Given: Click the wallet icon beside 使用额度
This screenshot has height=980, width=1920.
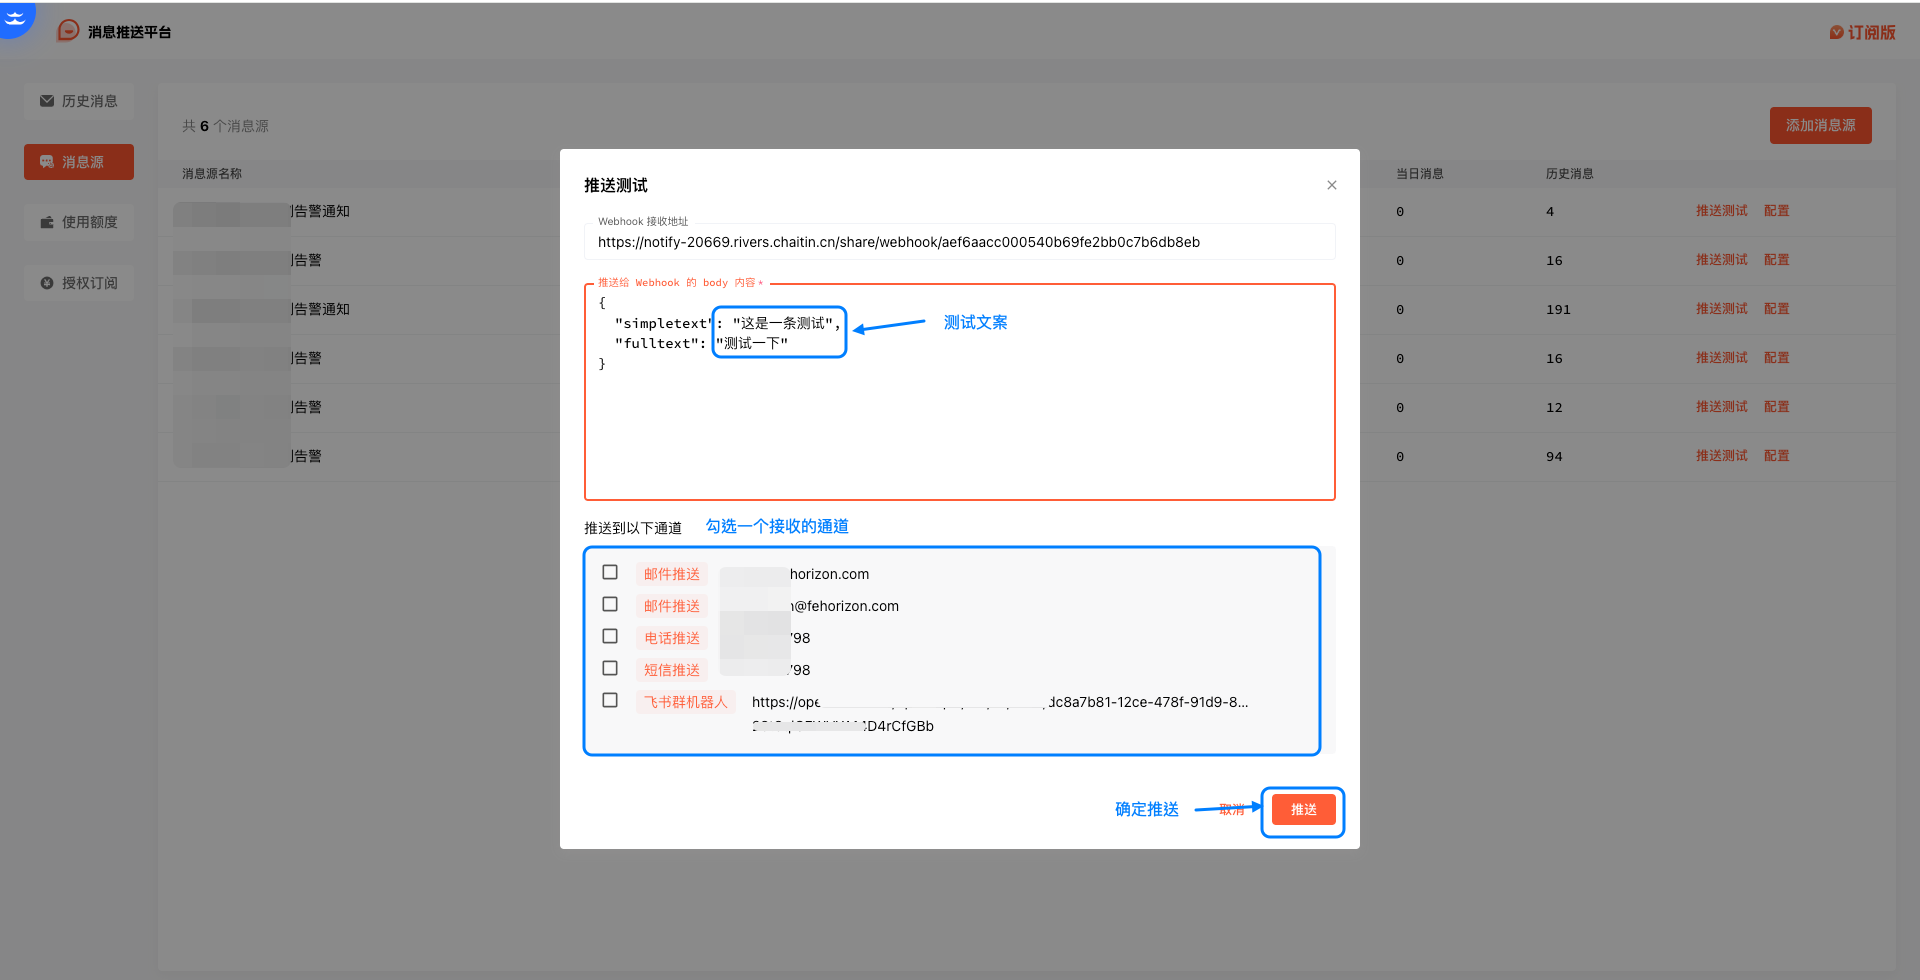Looking at the screenshot, I should click(47, 222).
